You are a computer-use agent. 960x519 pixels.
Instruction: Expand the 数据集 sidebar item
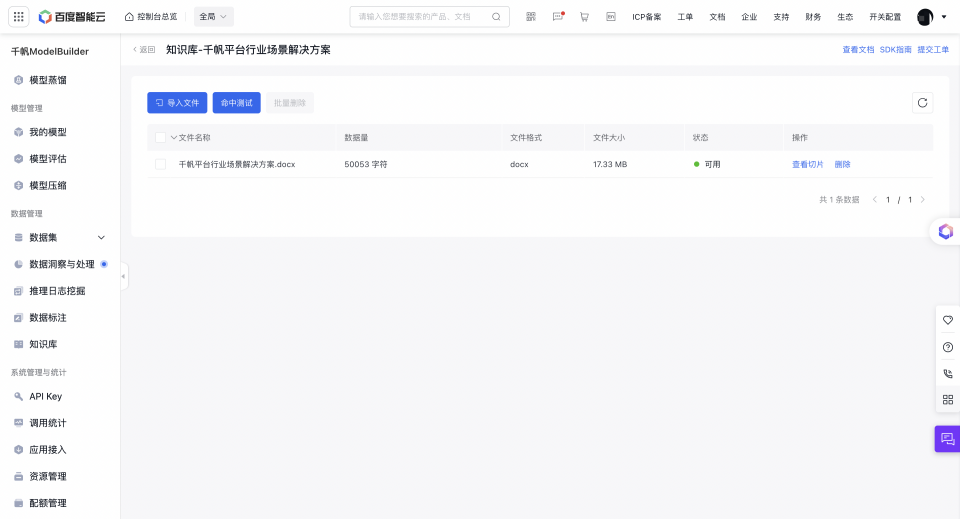coord(101,238)
